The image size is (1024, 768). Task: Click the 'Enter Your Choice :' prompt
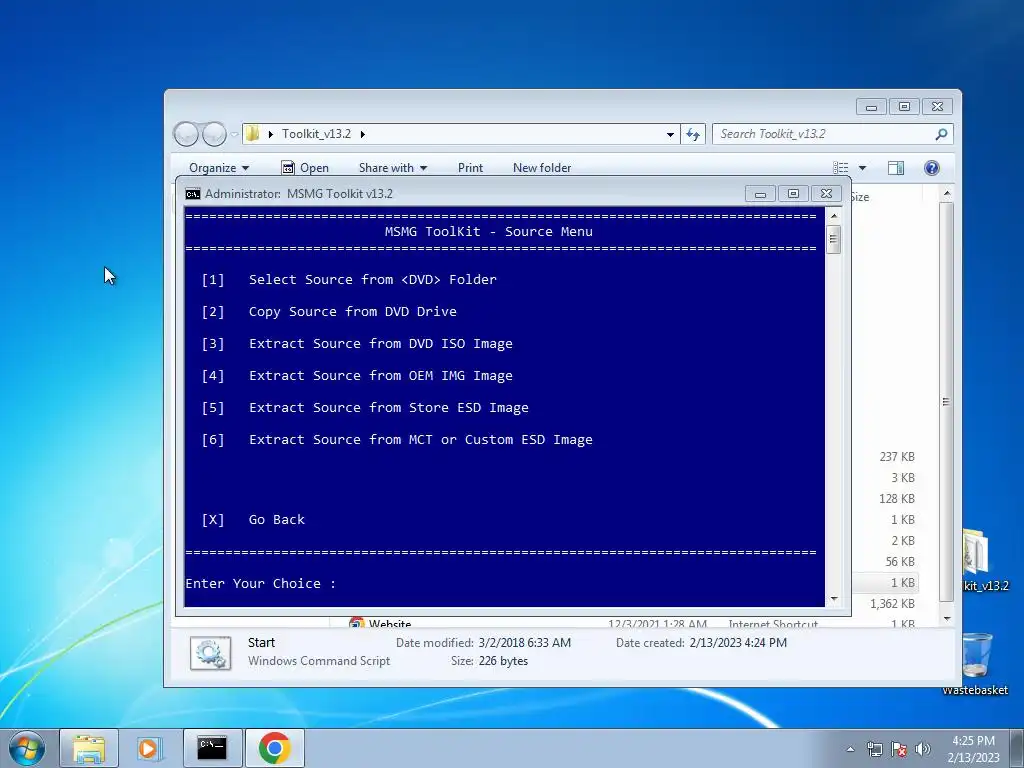click(x=261, y=584)
